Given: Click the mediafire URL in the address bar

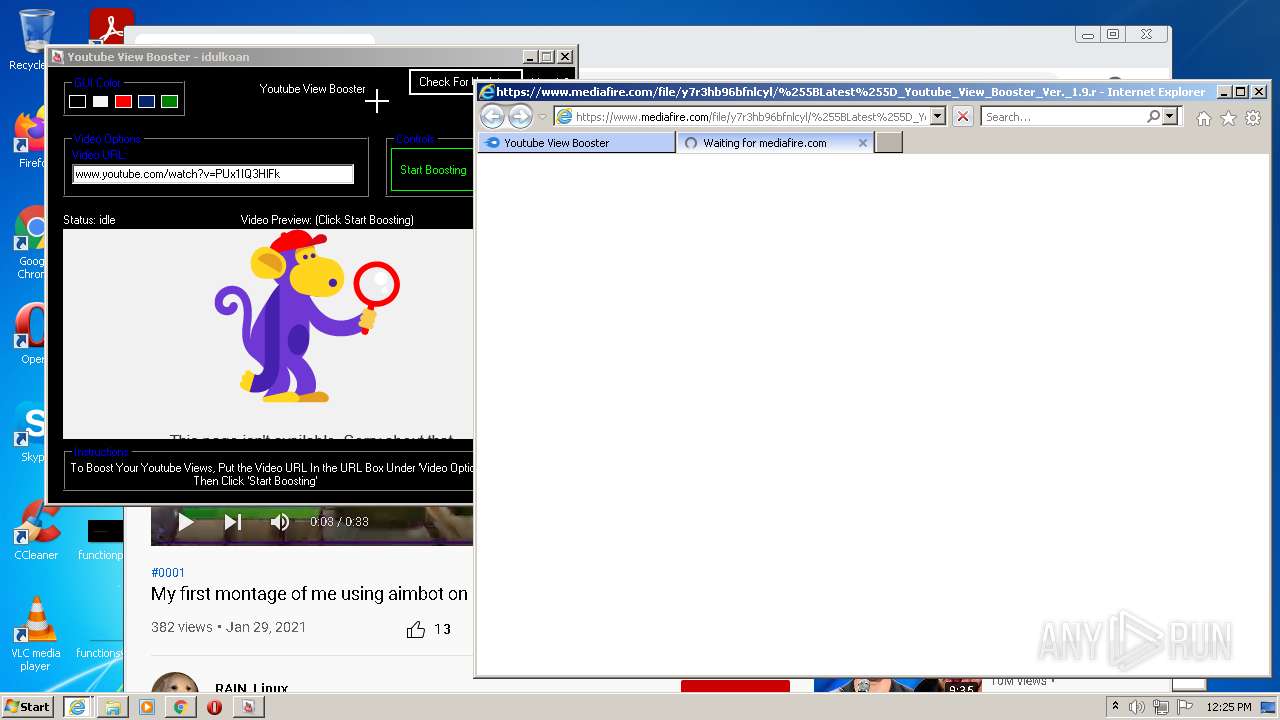Looking at the screenshot, I should pyautogui.click(x=750, y=117).
